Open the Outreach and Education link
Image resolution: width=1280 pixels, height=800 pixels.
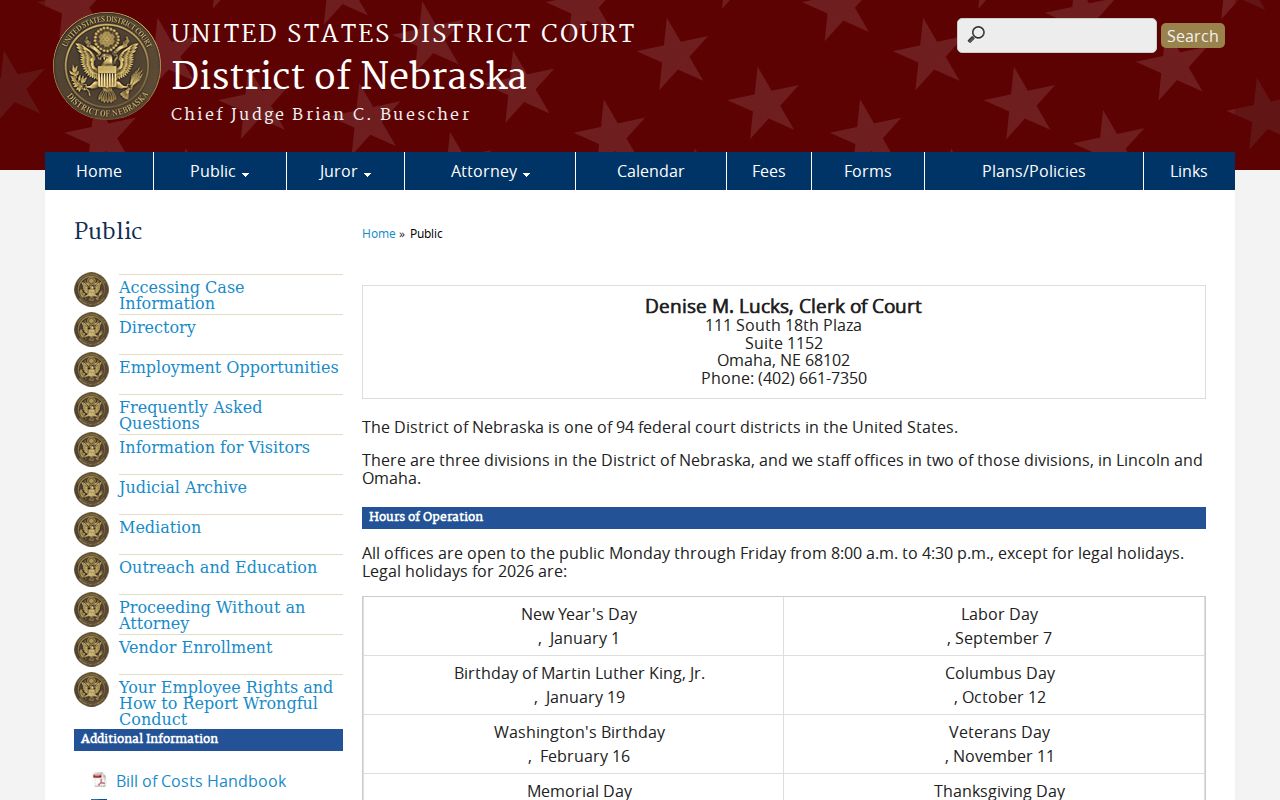point(218,567)
